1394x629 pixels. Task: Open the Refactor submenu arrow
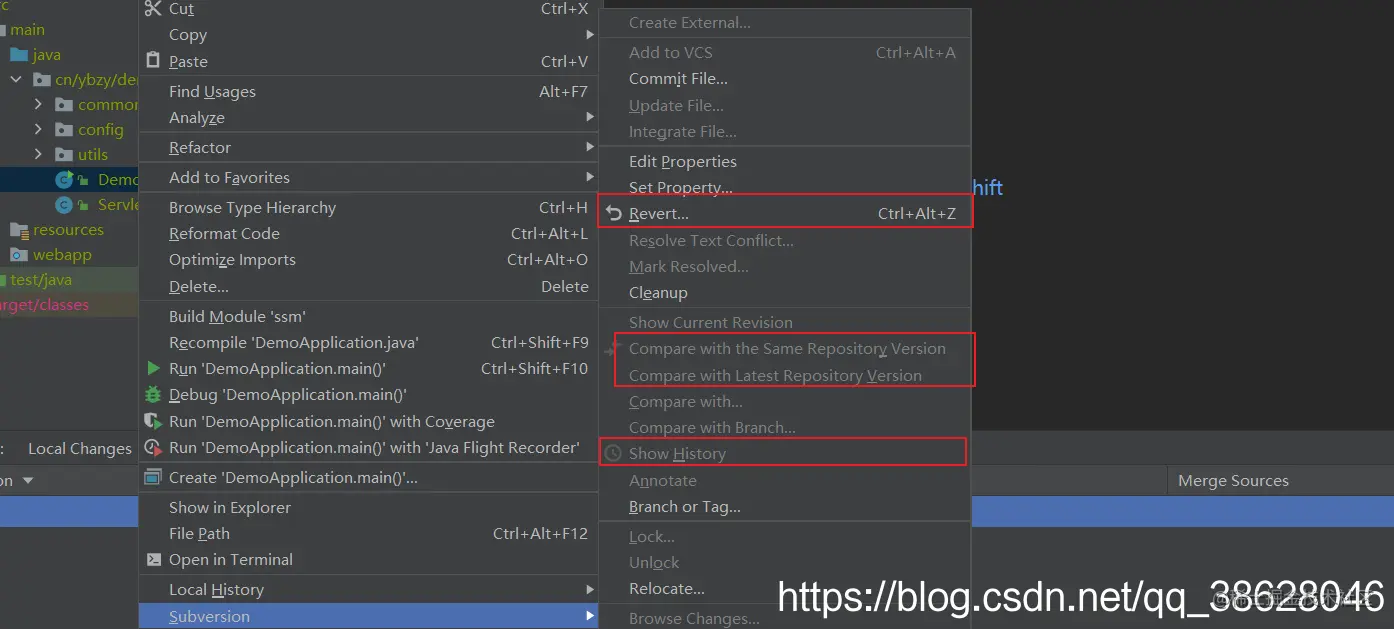pos(590,148)
